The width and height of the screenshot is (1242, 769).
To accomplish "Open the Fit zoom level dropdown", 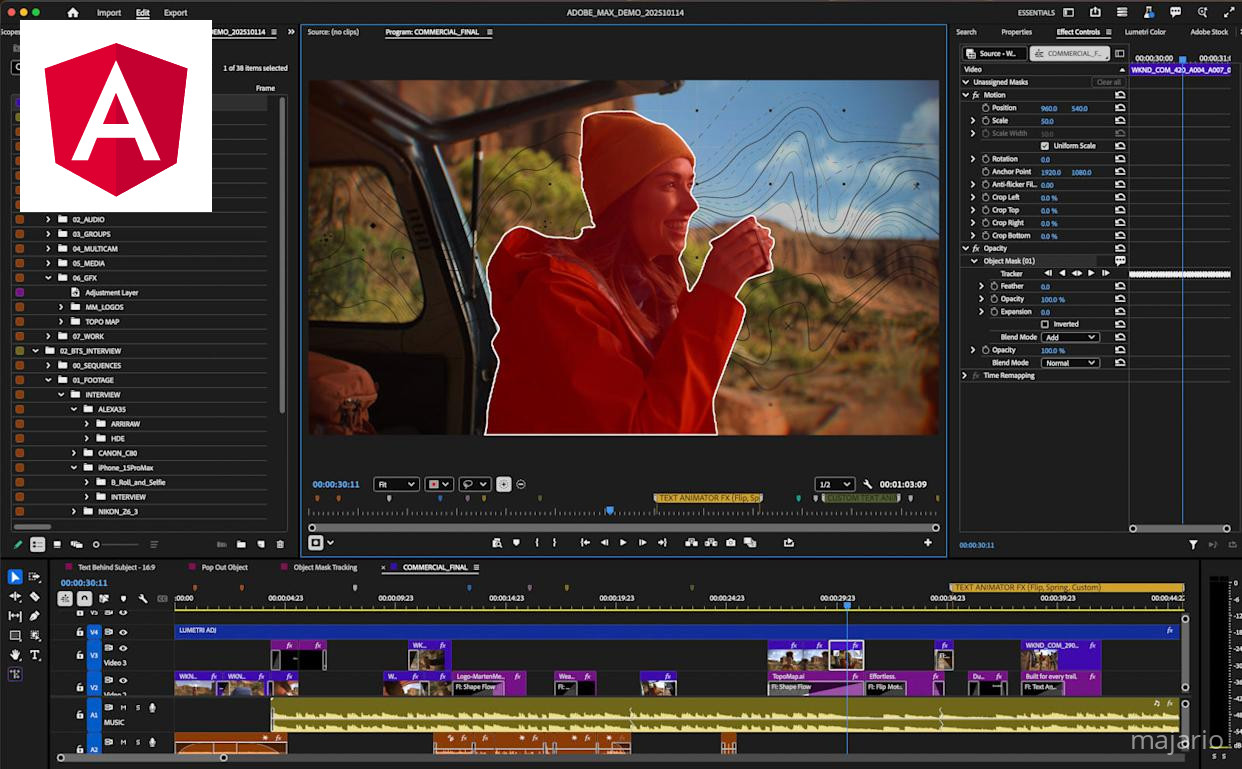I will click(x=396, y=484).
